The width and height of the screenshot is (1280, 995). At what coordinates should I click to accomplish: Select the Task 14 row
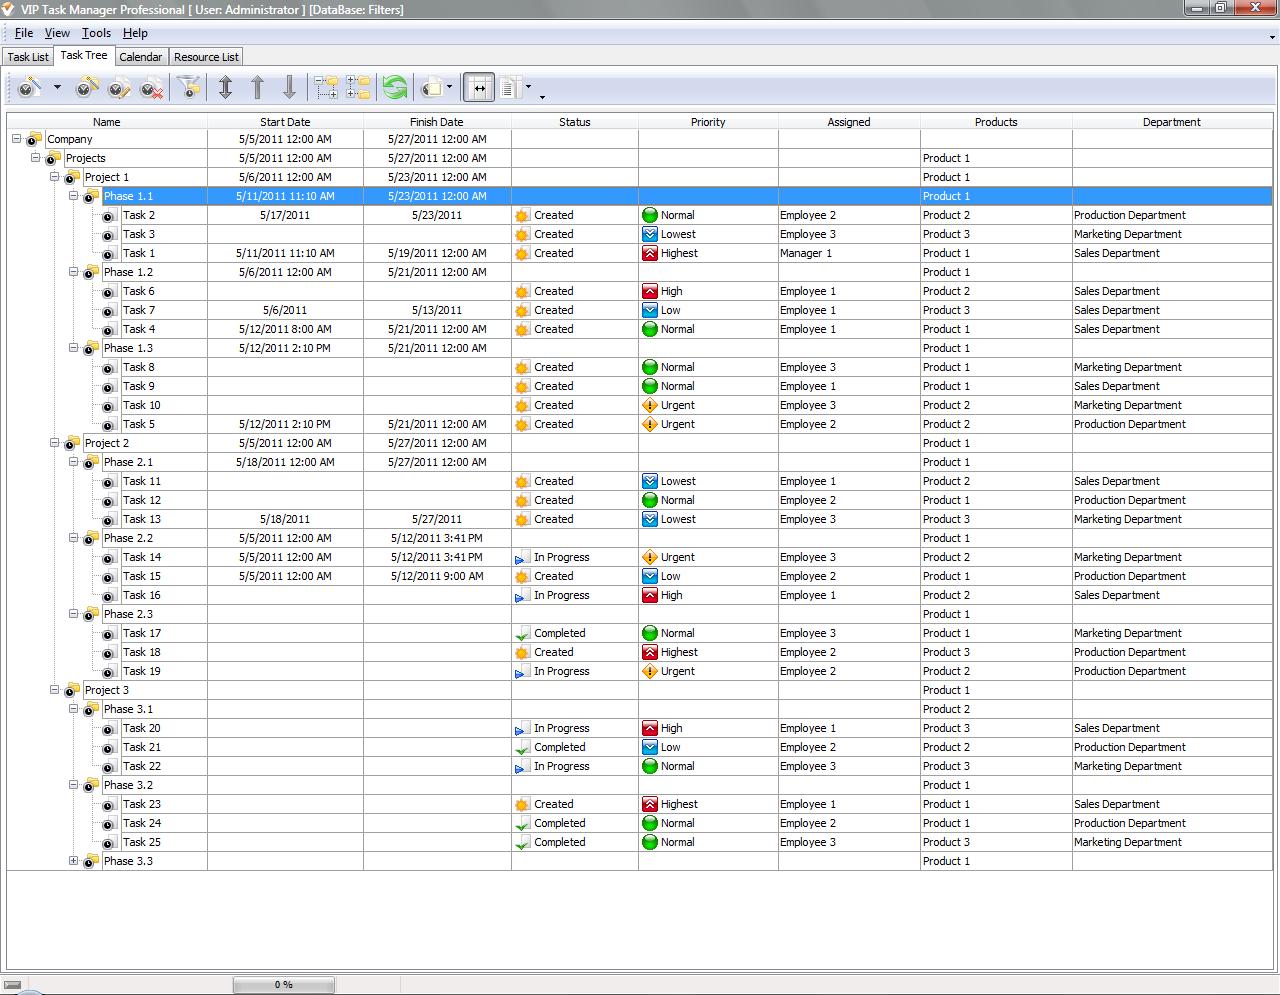(x=142, y=557)
